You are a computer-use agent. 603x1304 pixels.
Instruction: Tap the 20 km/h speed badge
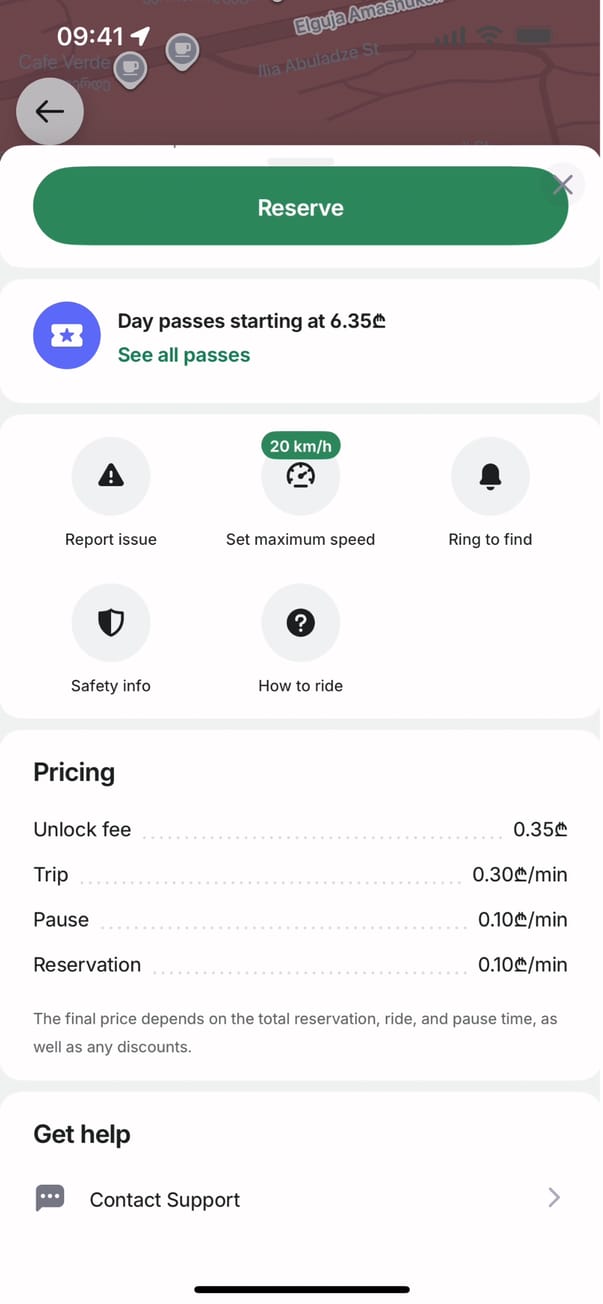[300, 446]
